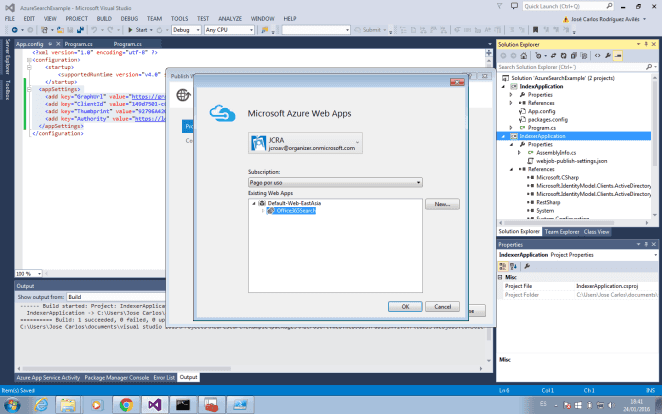
Task: Collapse References under IndexerApplication
Action: (x=512, y=169)
